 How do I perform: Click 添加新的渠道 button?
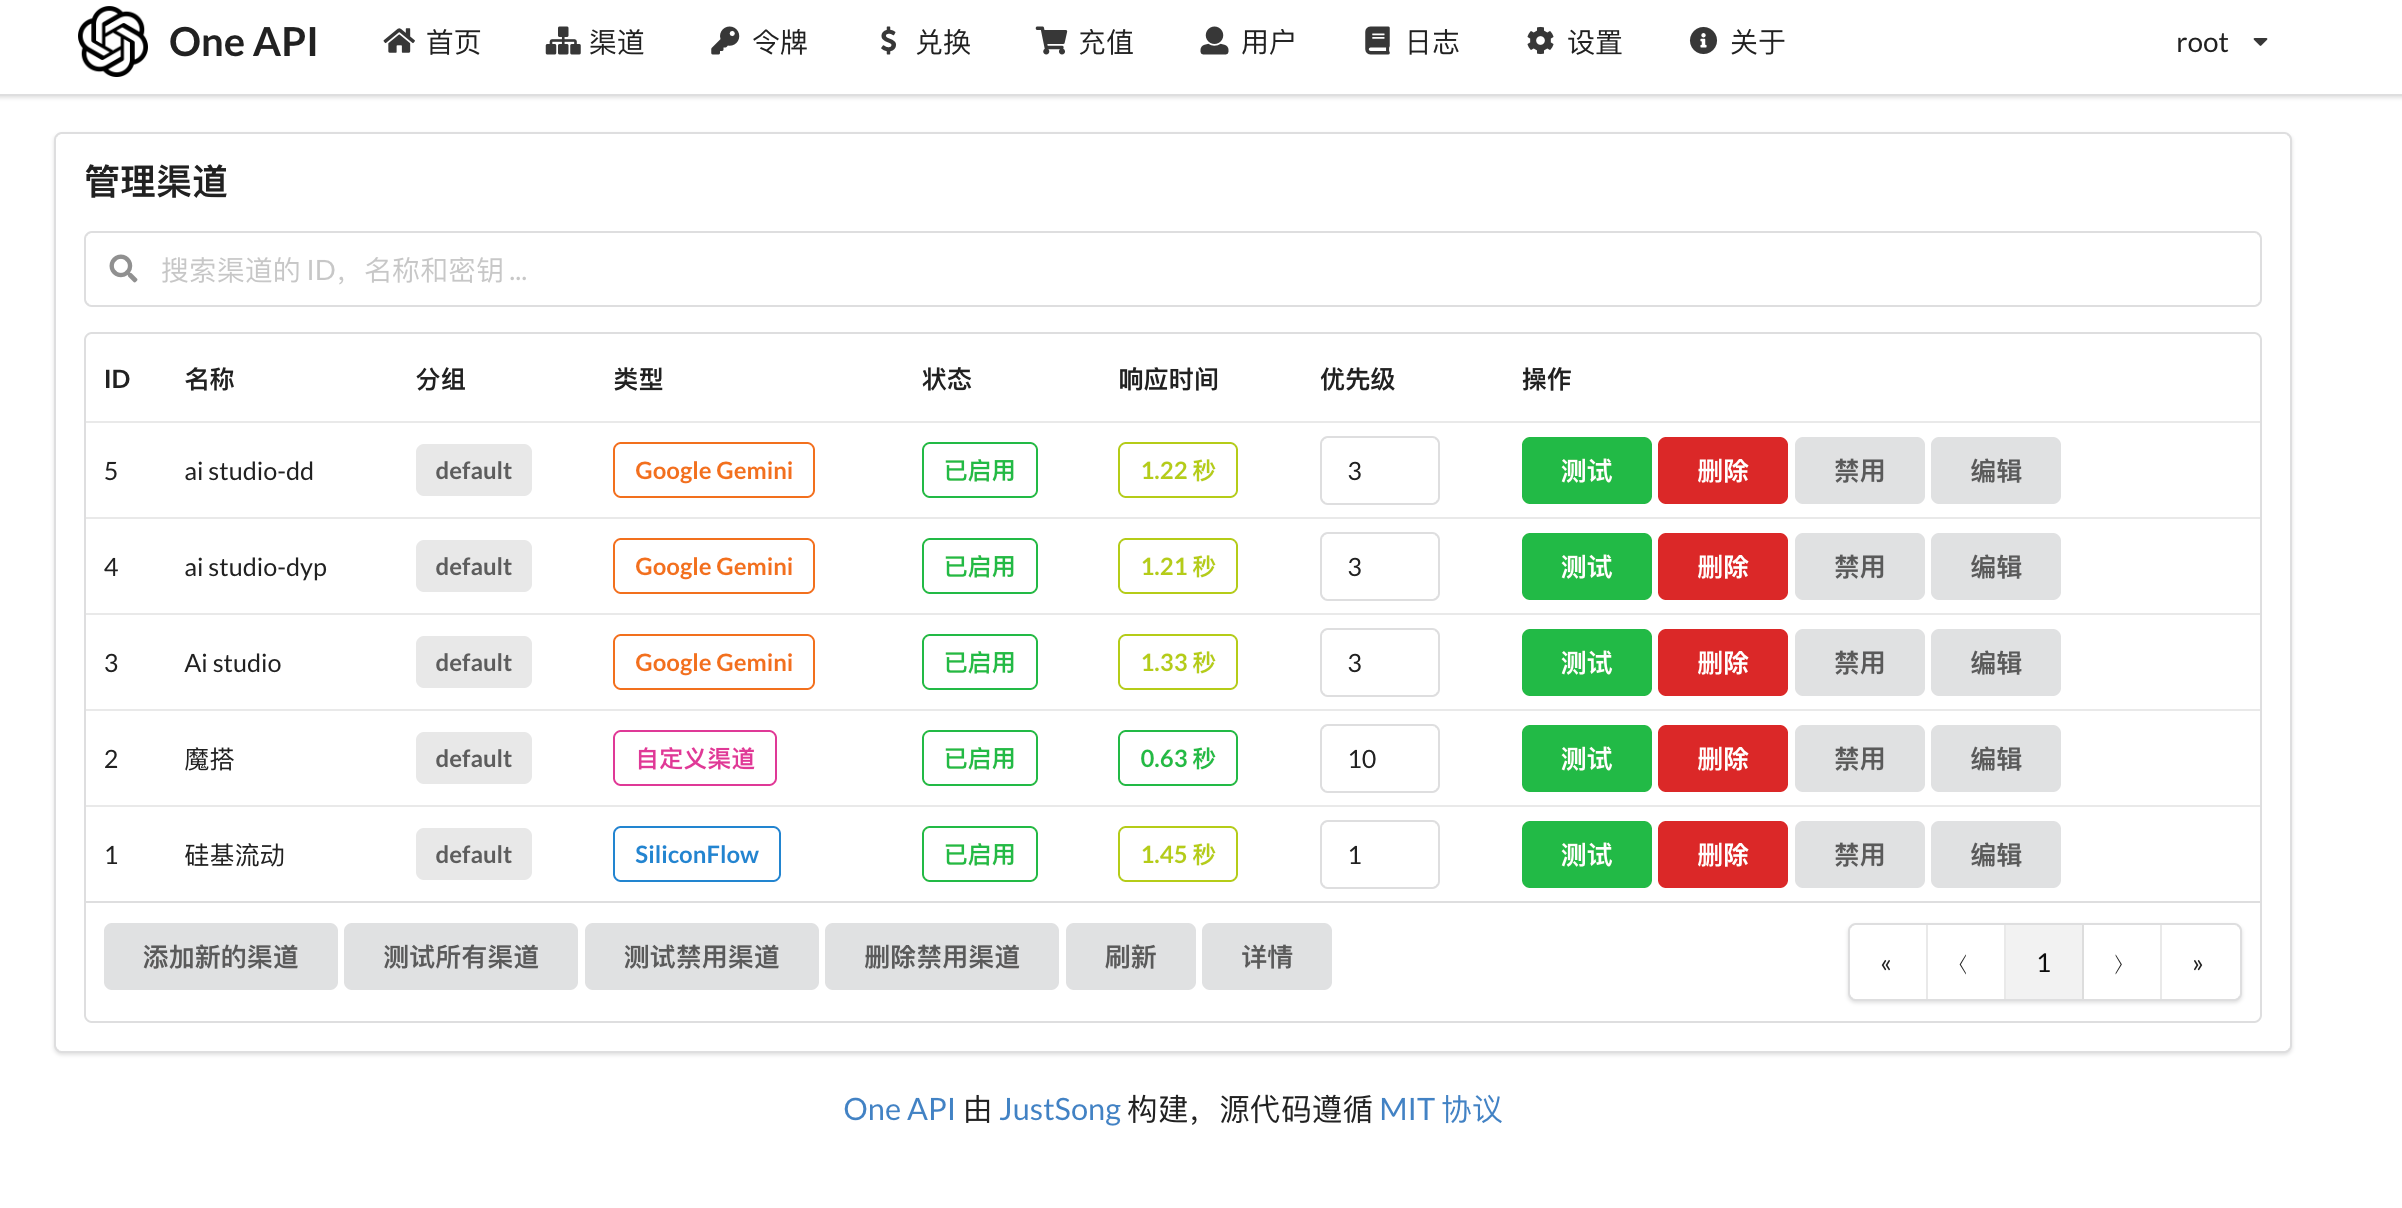coord(221,957)
